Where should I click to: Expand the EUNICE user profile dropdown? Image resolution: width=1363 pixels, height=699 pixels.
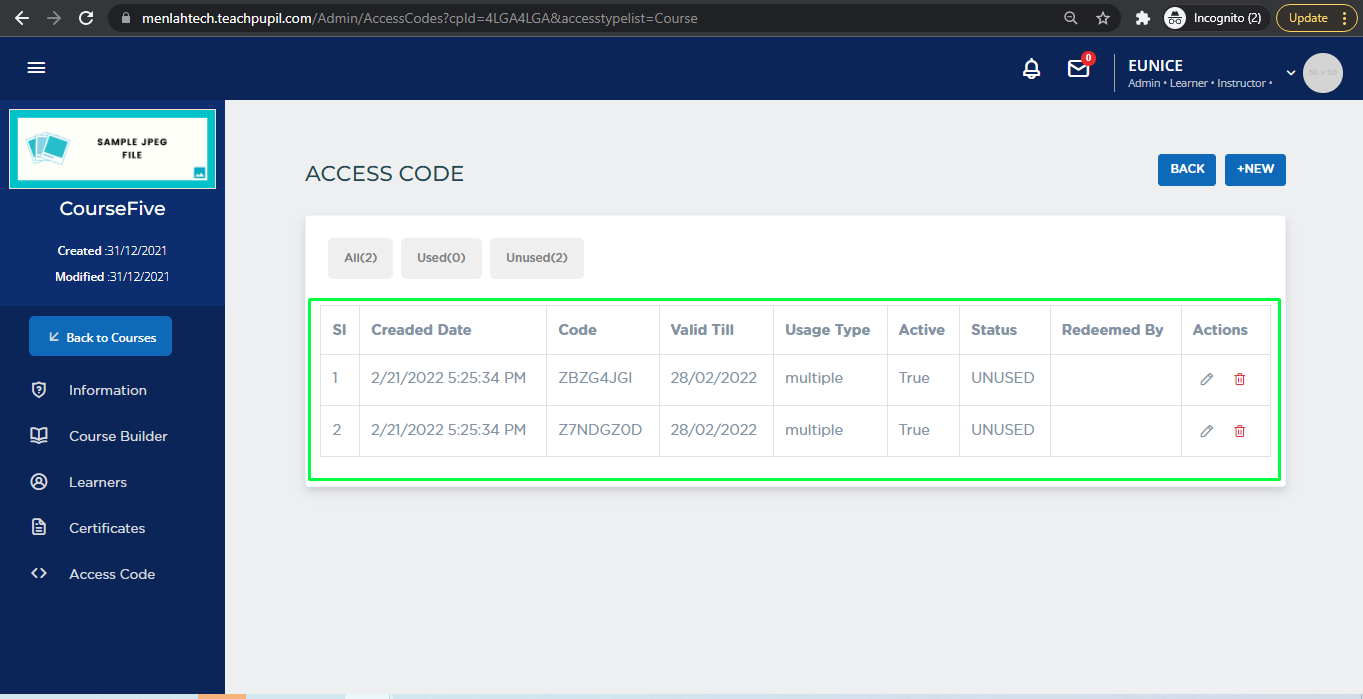click(x=1290, y=73)
